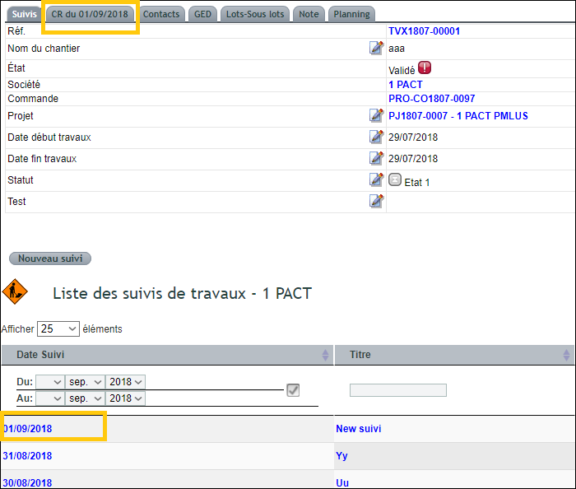The height and width of the screenshot is (489, 576).
Task: Open the Afficher 25 éléments dropdown
Action: pos(58,329)
